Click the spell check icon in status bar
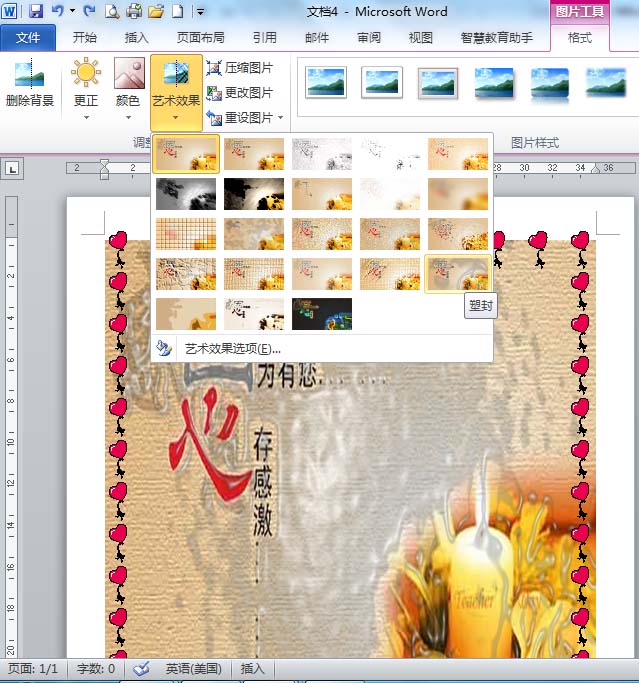This screenshot has height=683, width=639. point(141,669)
